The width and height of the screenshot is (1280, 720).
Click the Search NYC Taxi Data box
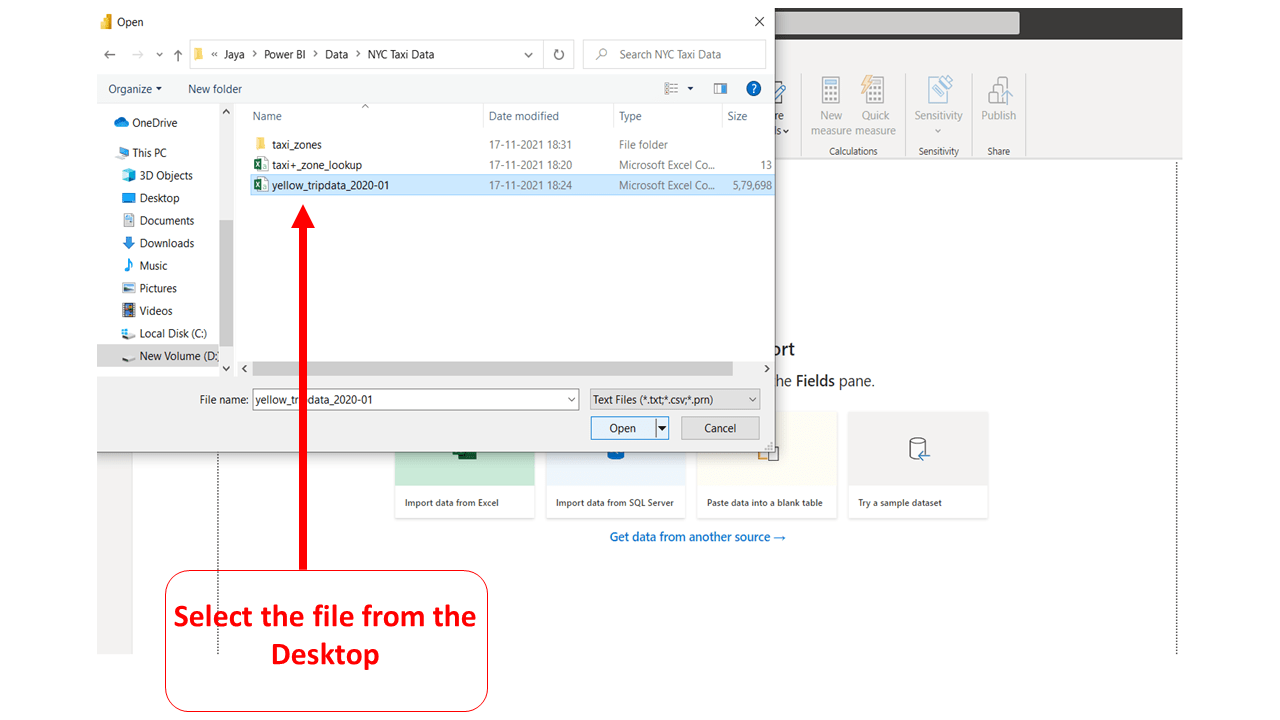point(674,54)
